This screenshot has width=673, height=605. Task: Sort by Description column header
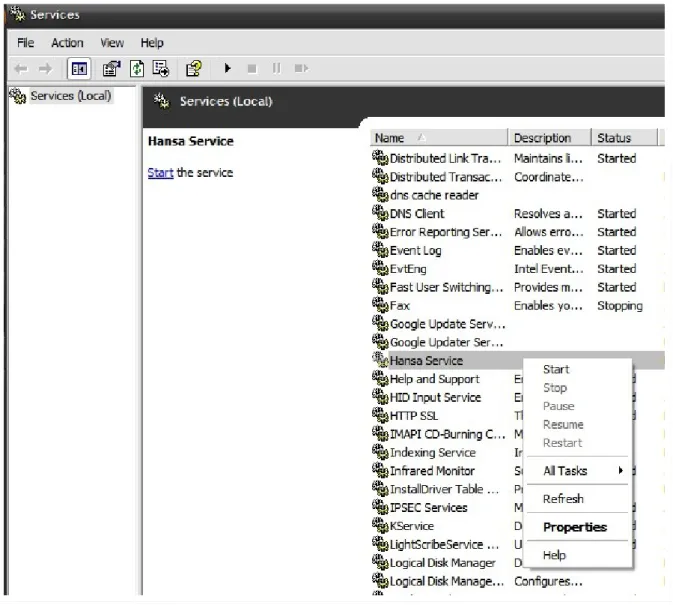(549, 138)
